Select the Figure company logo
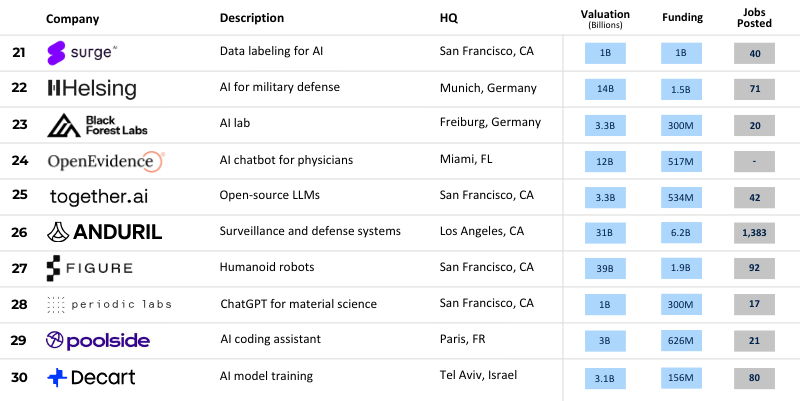This screenshot has height=401, width=800. pos(89,268)
